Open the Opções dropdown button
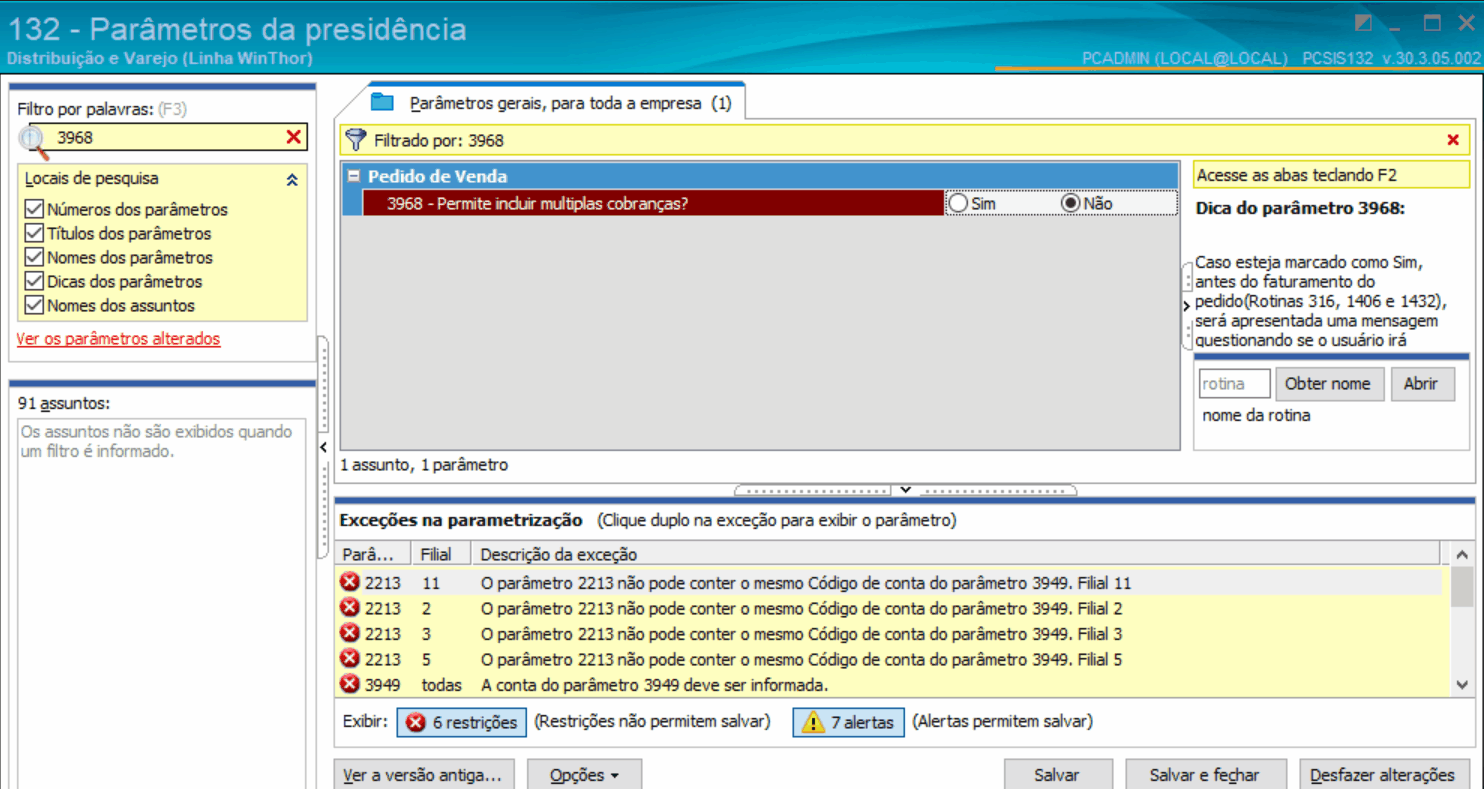The height and width of the screenshot is (789, 1484). point(584,775)
